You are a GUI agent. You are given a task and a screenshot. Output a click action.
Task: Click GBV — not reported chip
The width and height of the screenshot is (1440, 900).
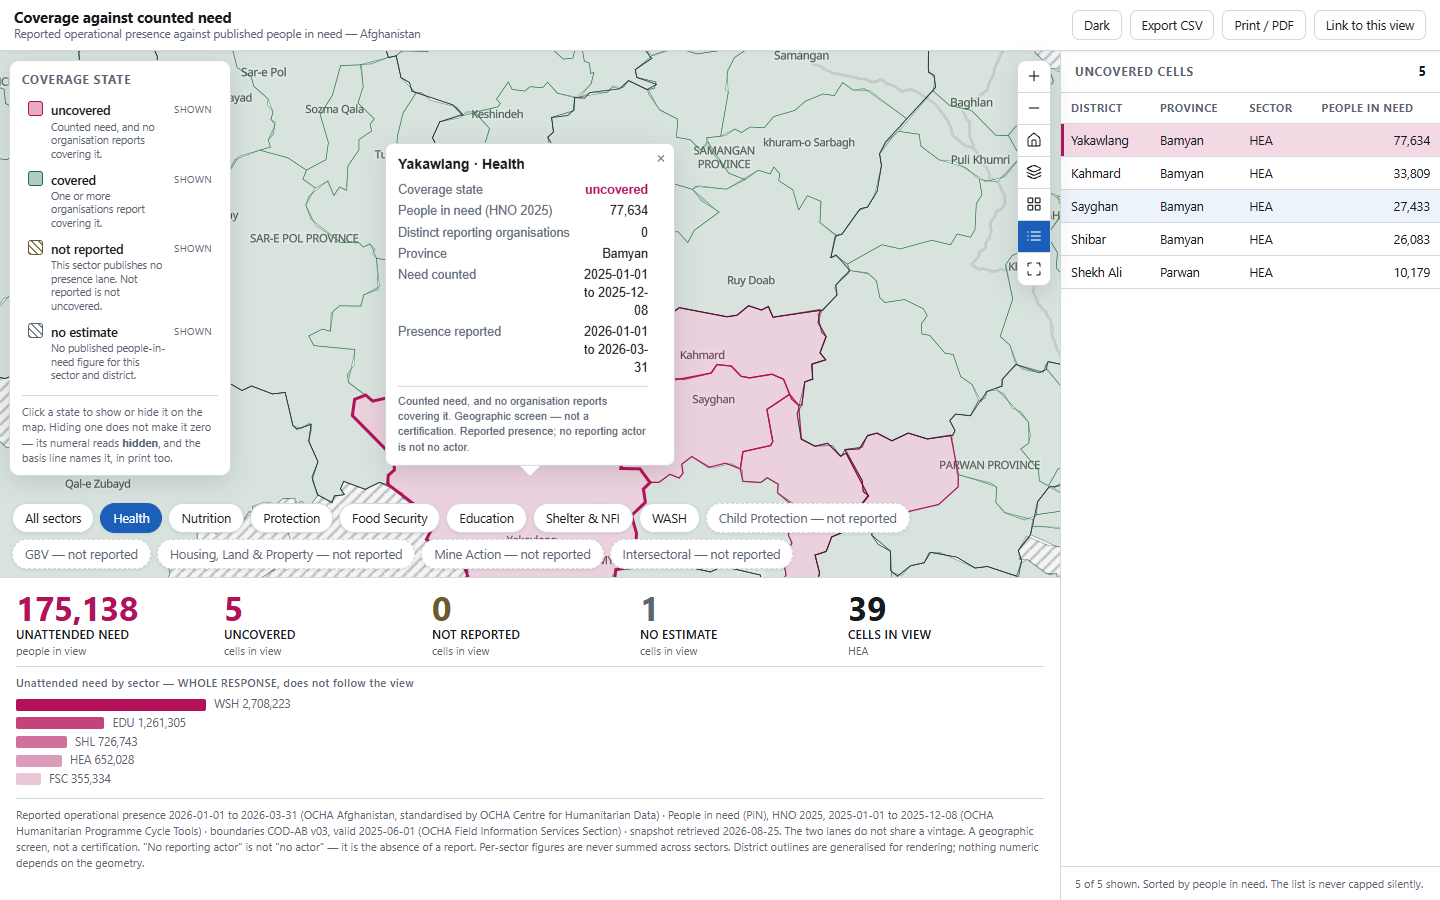pyautogui.click(x=81, y=554)
